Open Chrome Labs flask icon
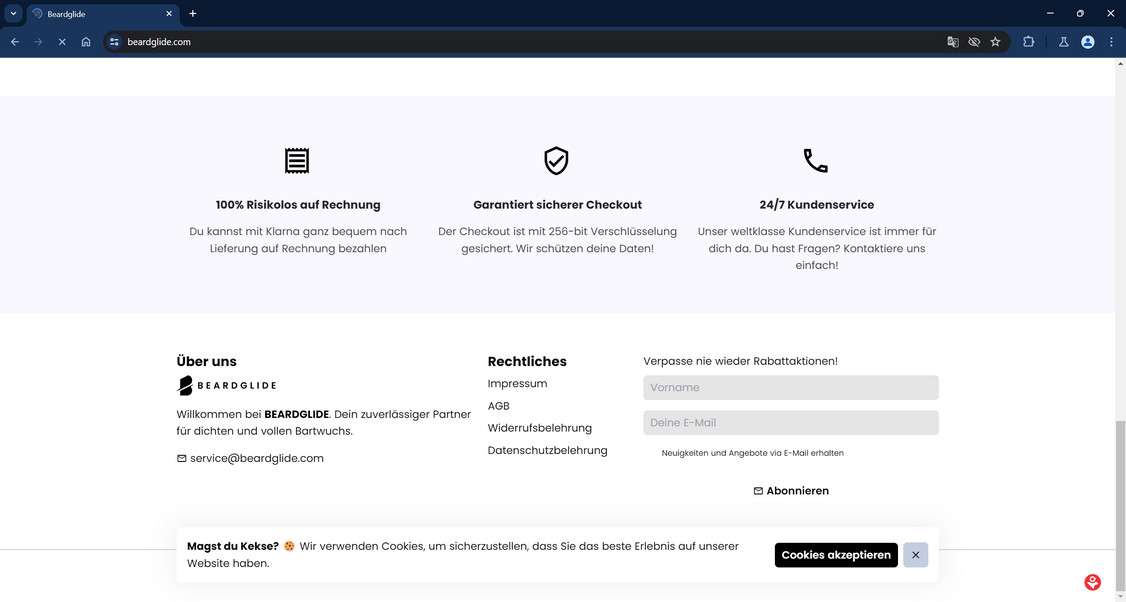 [1063, 42]
